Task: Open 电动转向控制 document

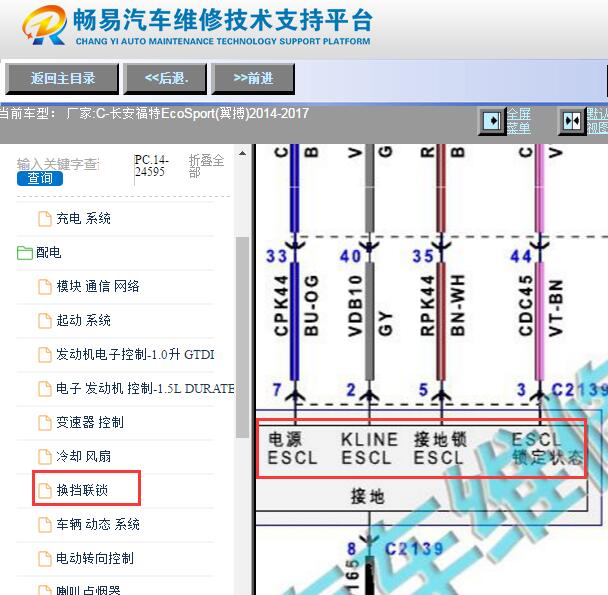Action: tap(95, 558)
